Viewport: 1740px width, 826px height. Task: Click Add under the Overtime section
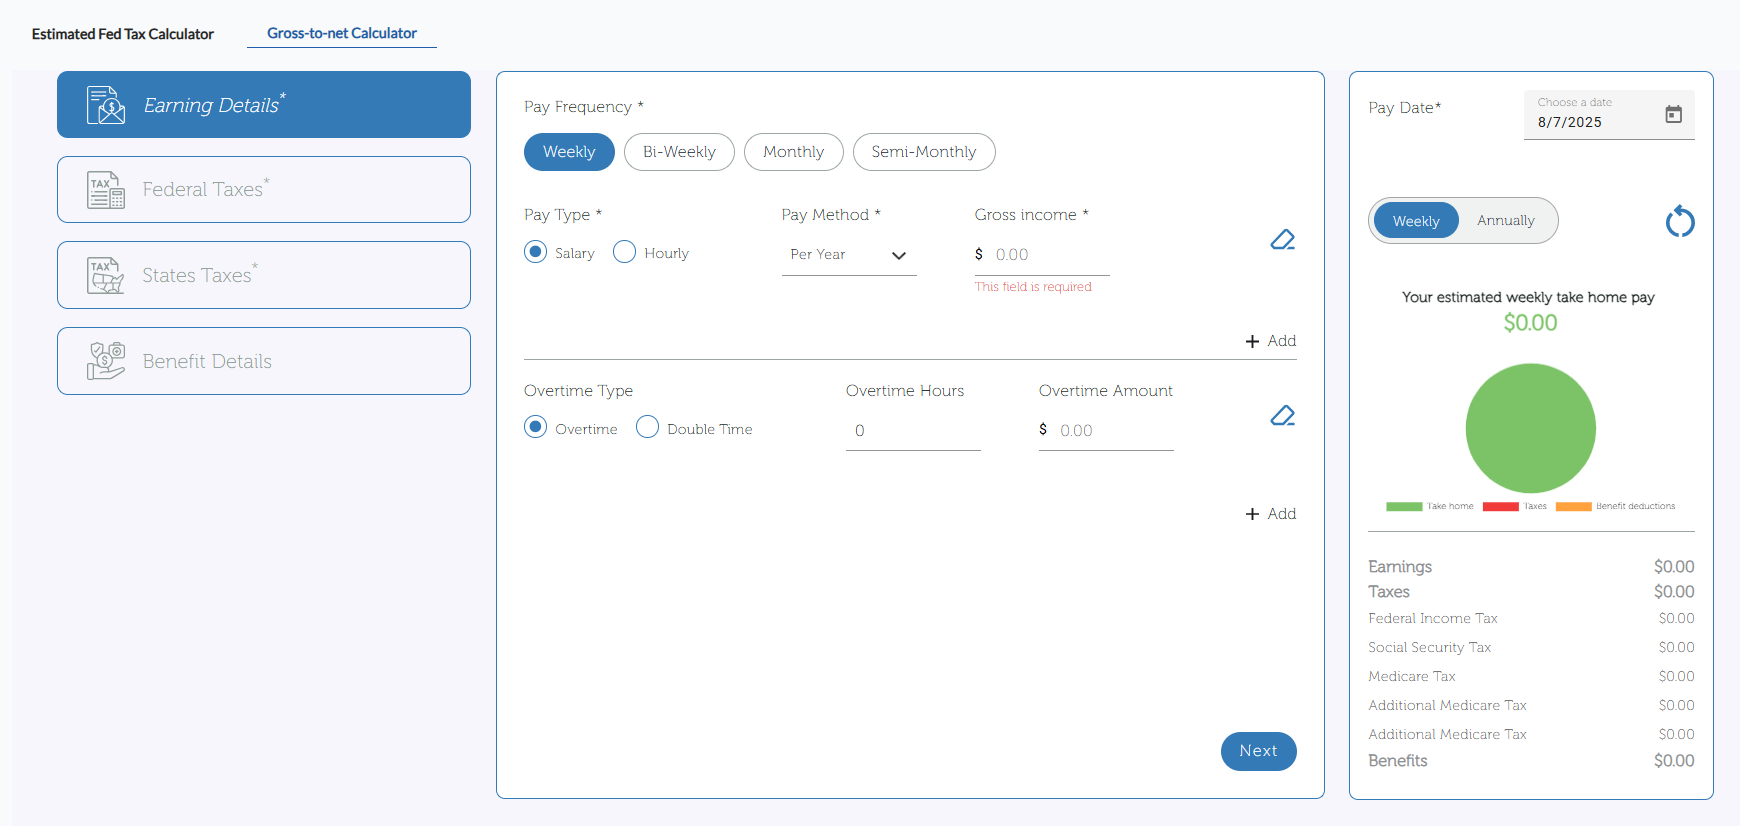click(x=1271, y=514)
